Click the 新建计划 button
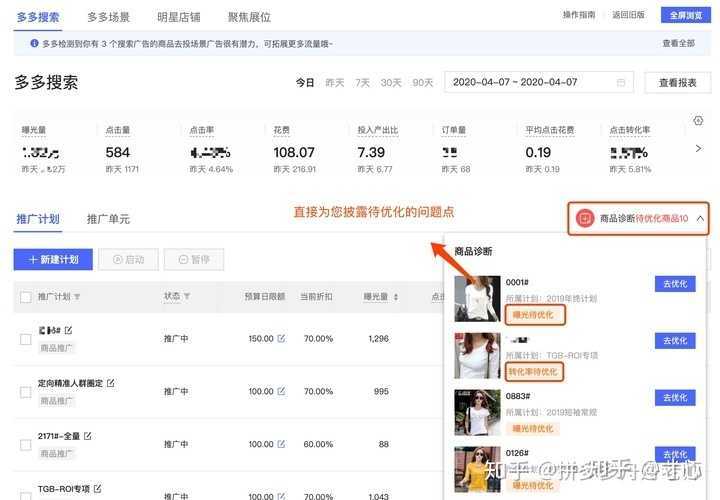This screenshot has height=500, width=720. pyautogui.click(x=53, y=259)
